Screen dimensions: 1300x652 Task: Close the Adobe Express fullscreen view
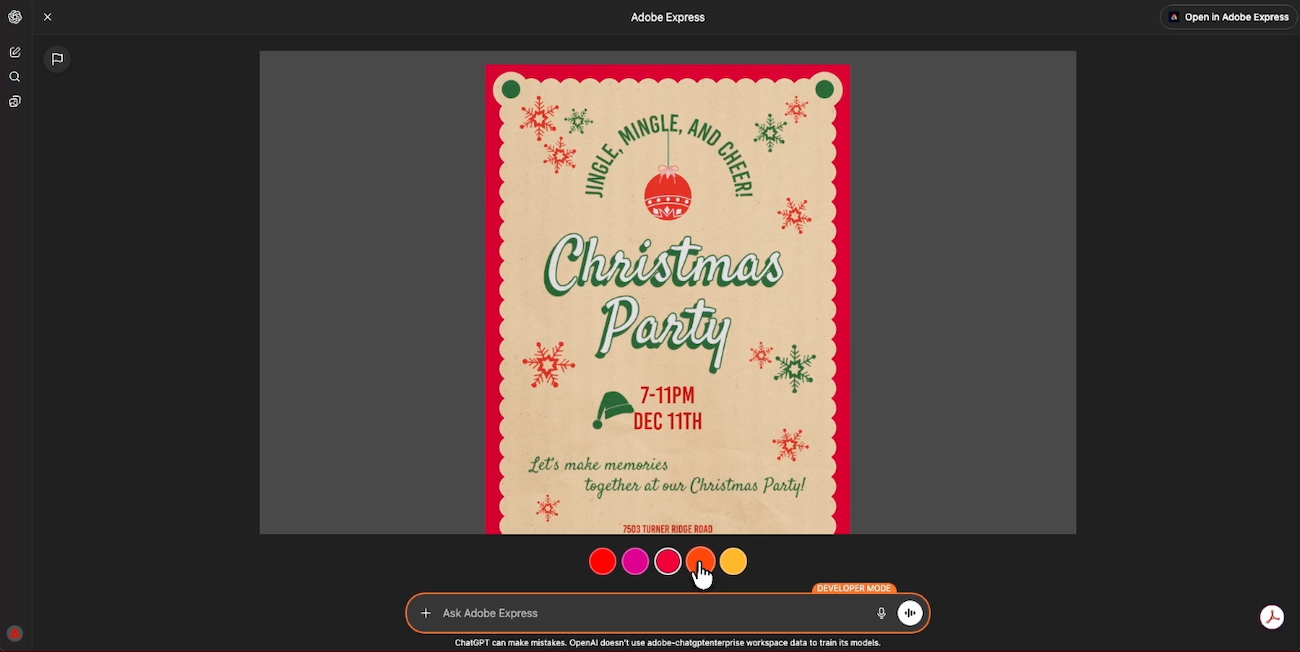48,17
